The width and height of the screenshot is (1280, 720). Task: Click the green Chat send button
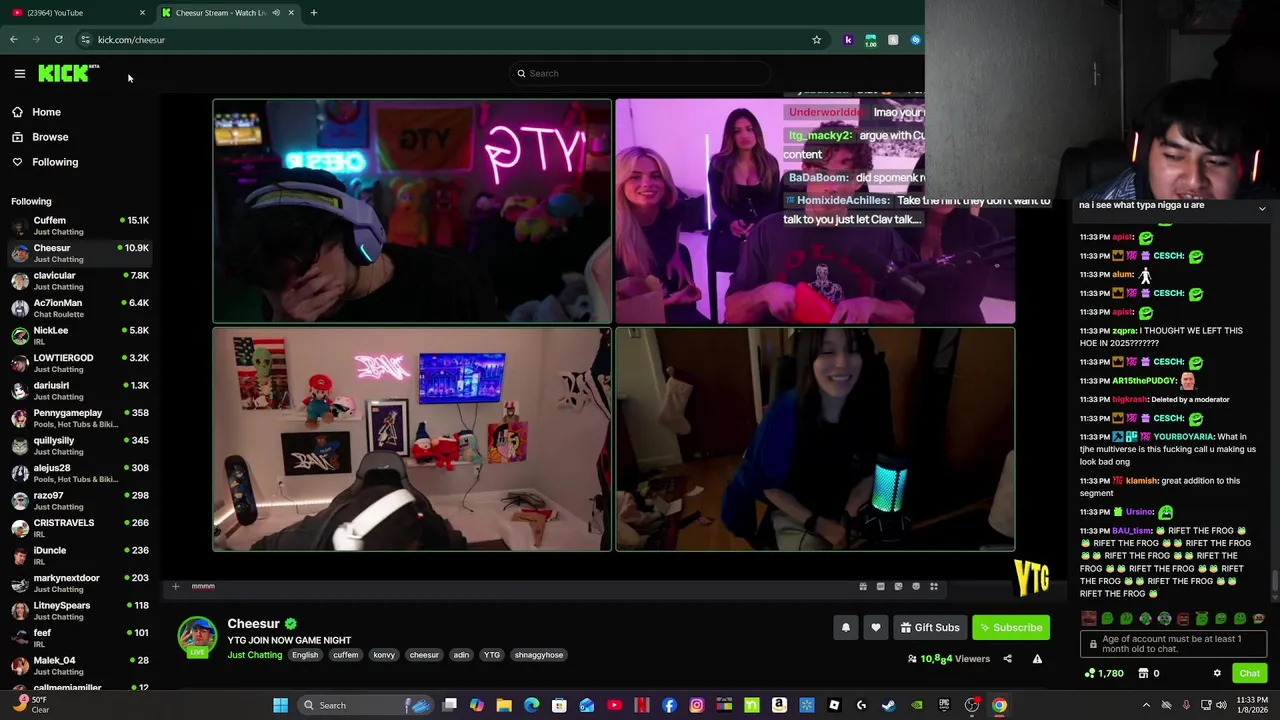point(1249,673)
